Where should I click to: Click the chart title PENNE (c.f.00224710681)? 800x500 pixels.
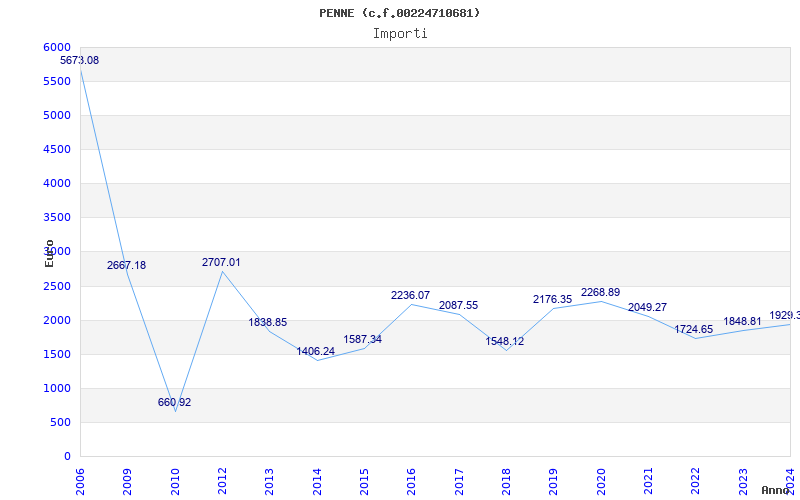(x=399, y=13)
